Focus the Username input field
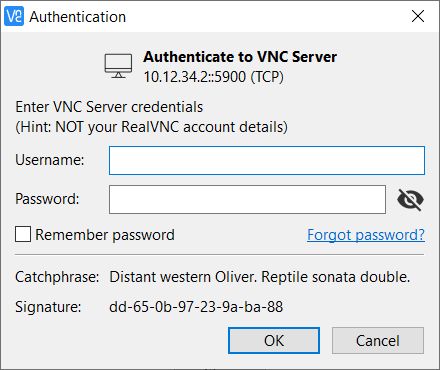This screenshot has width=440, height=370. [267, 160]
